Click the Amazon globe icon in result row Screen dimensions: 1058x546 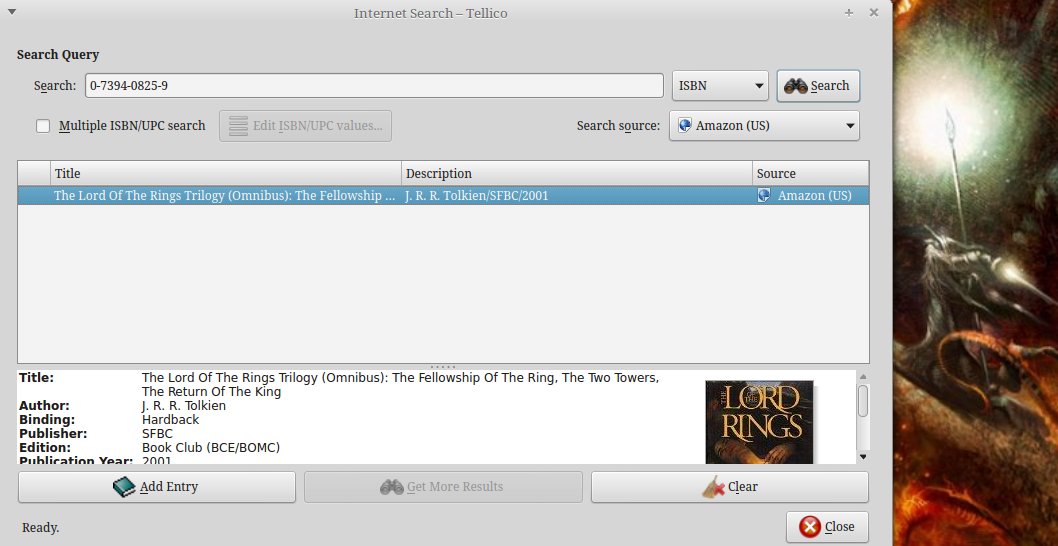pyautogui.click(x=763, y=196)
